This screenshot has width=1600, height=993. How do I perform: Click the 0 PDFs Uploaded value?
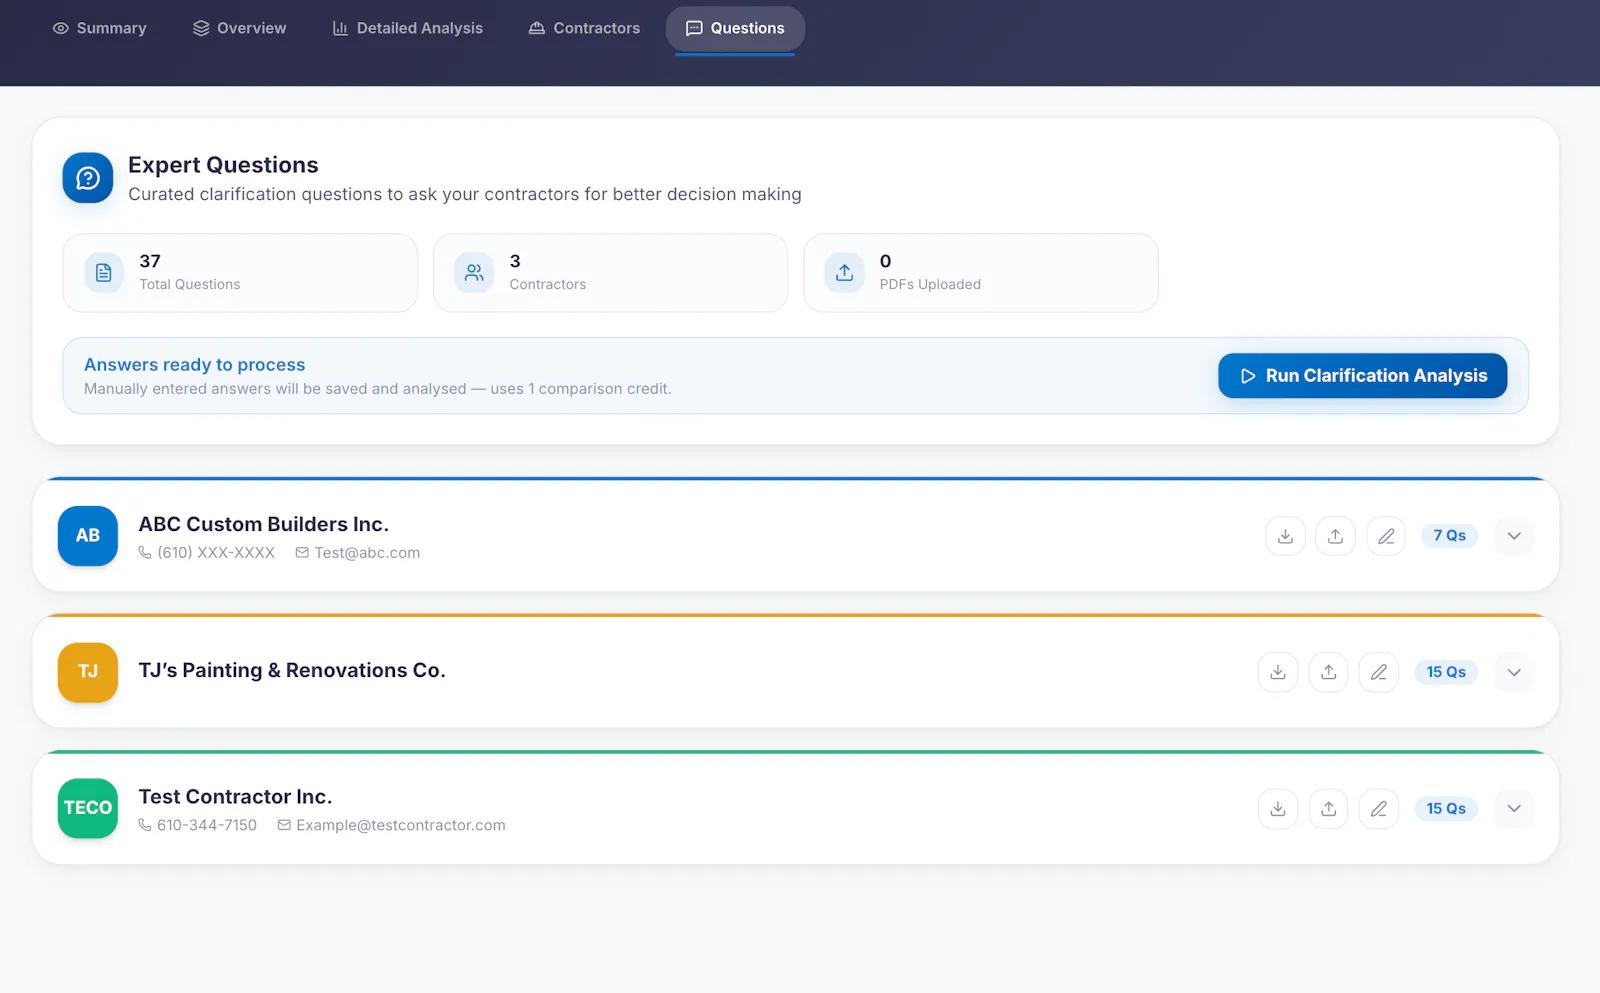[x=885, y=261]
